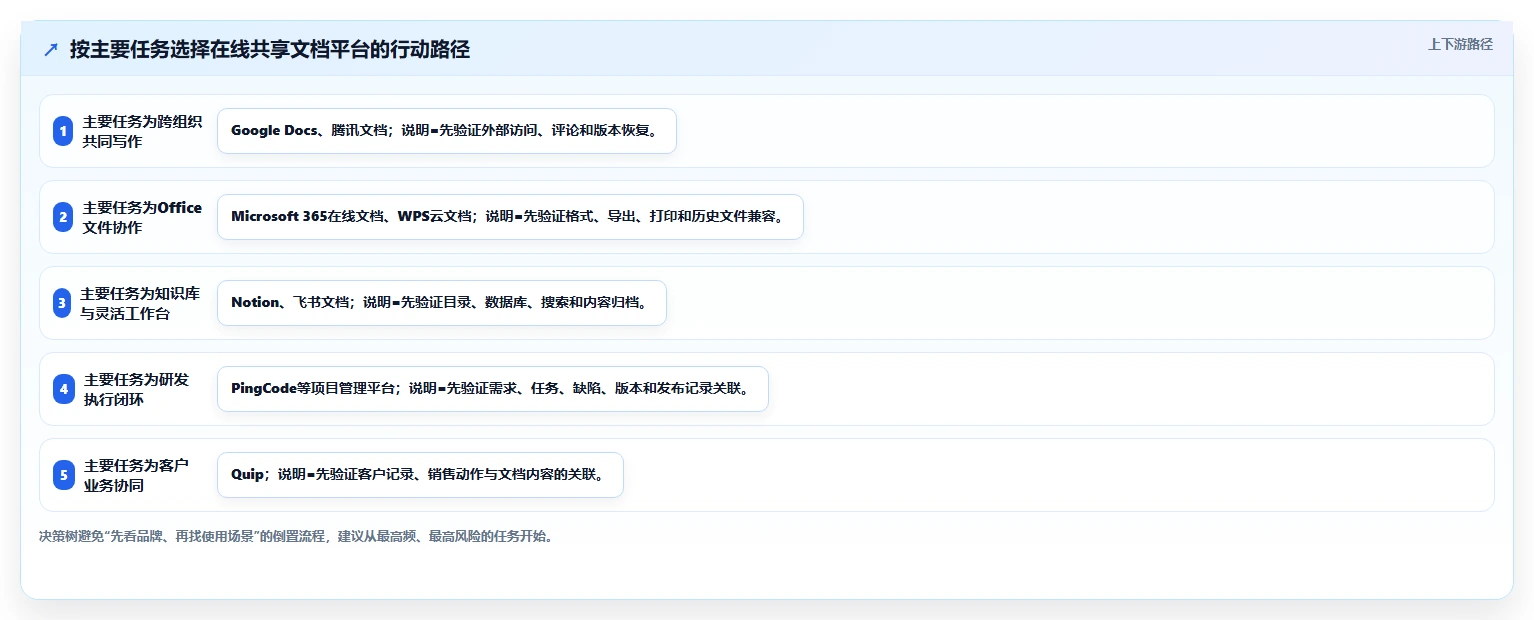Select the label 主要任务为跨组织共同写作
Screen dimensions: 1534x620
143,131
